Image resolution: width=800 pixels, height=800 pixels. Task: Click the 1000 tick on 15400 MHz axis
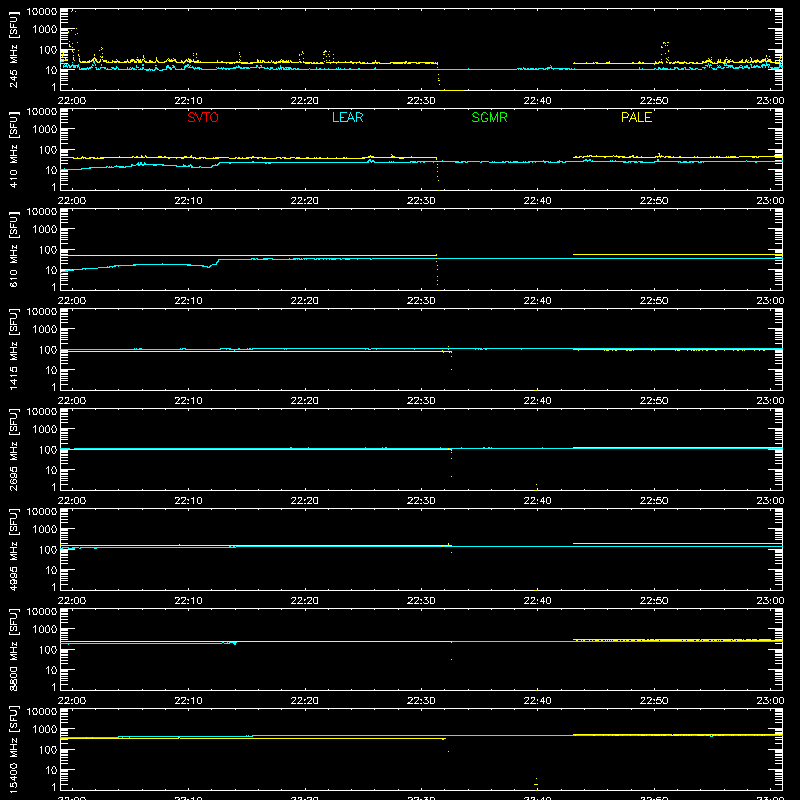(45, 730)
